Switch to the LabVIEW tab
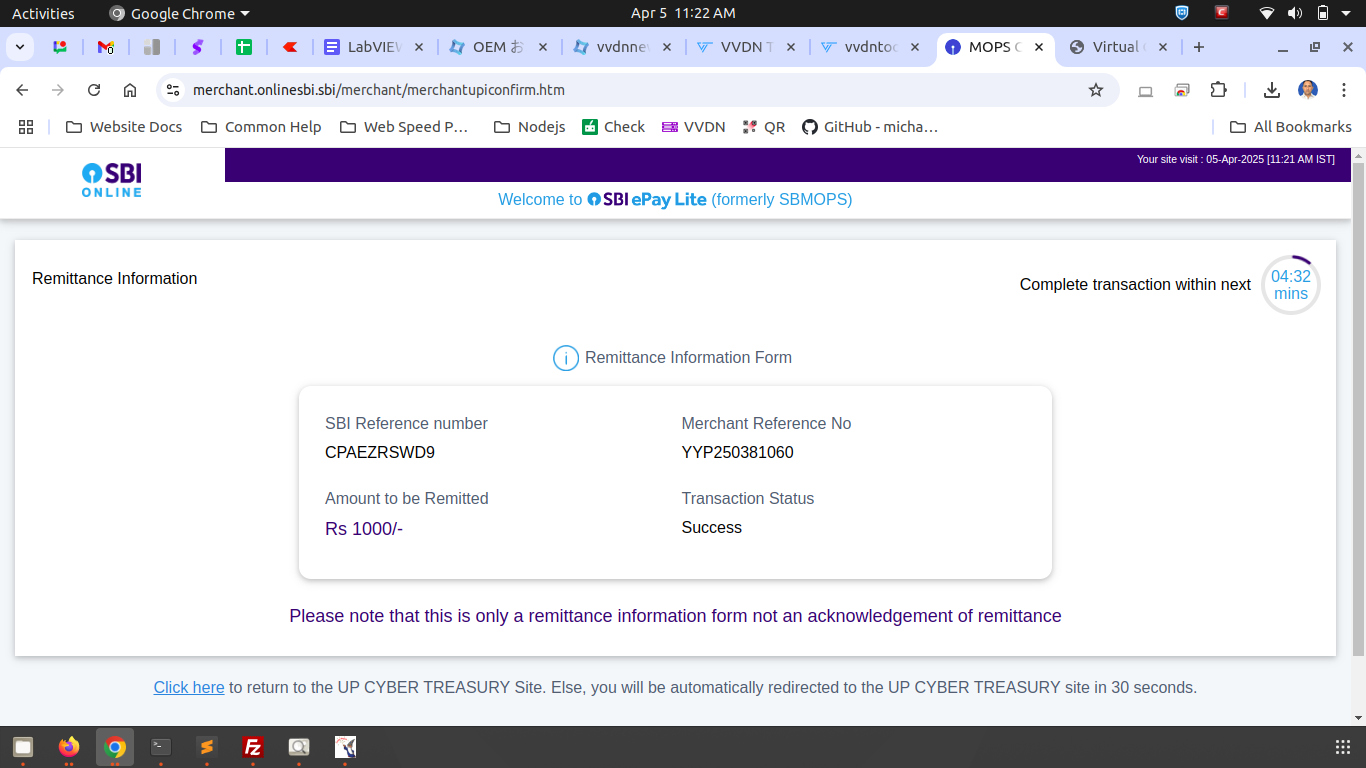This screenshot has height=768, width=1366. tap(372, 47)
